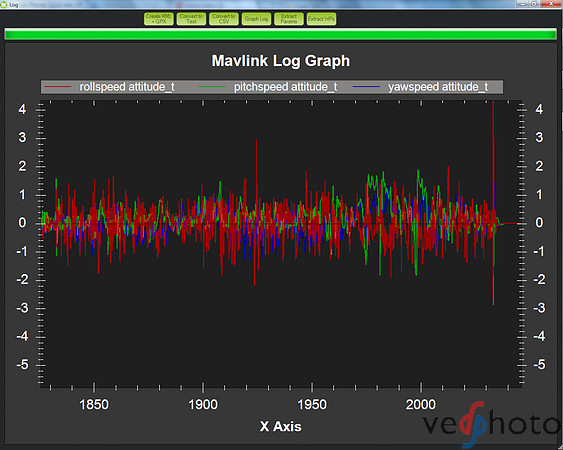The image size is (563, 450).
Task: Maximize the Log window
Action: point(534,4)
